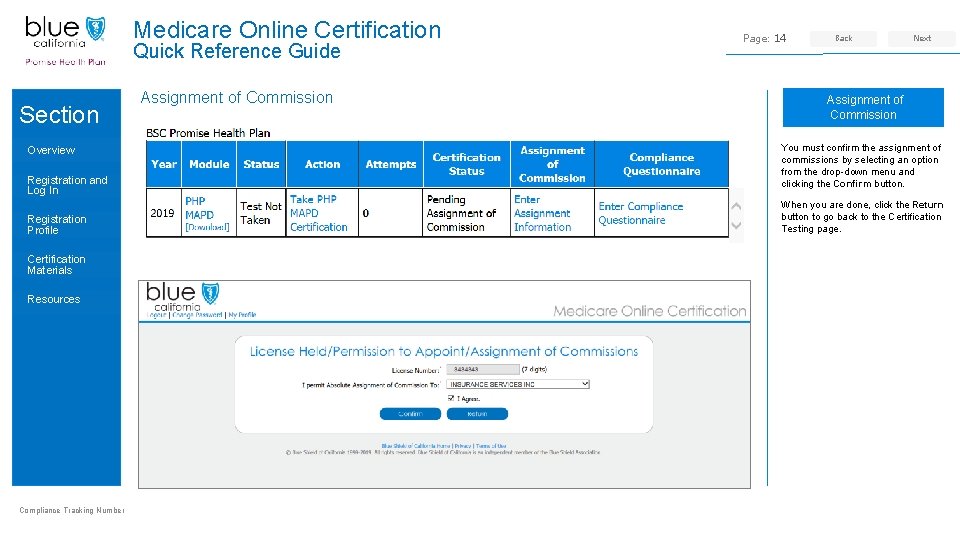
Task: Toggle the I Agree checkbox
Action: [451, 398]
